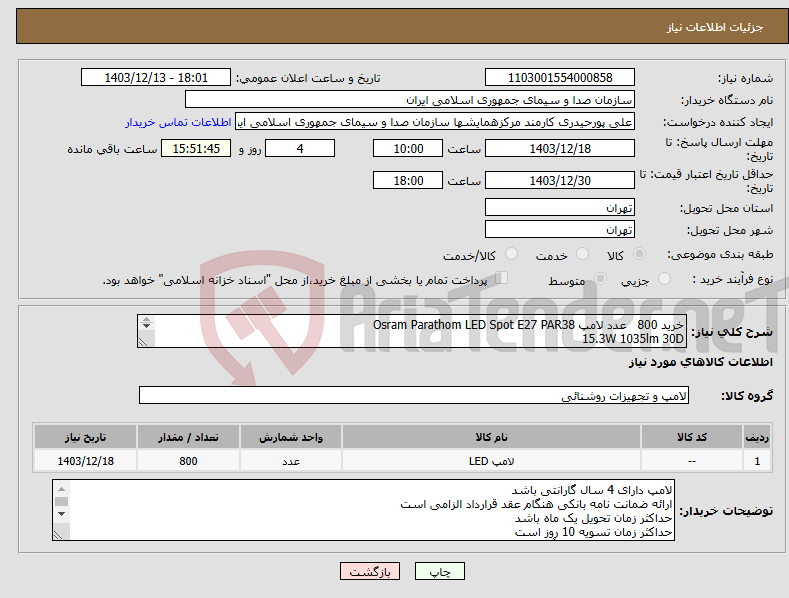The image size is (789, 598).
Task: Select the کالا radio button
Action: 639,254
